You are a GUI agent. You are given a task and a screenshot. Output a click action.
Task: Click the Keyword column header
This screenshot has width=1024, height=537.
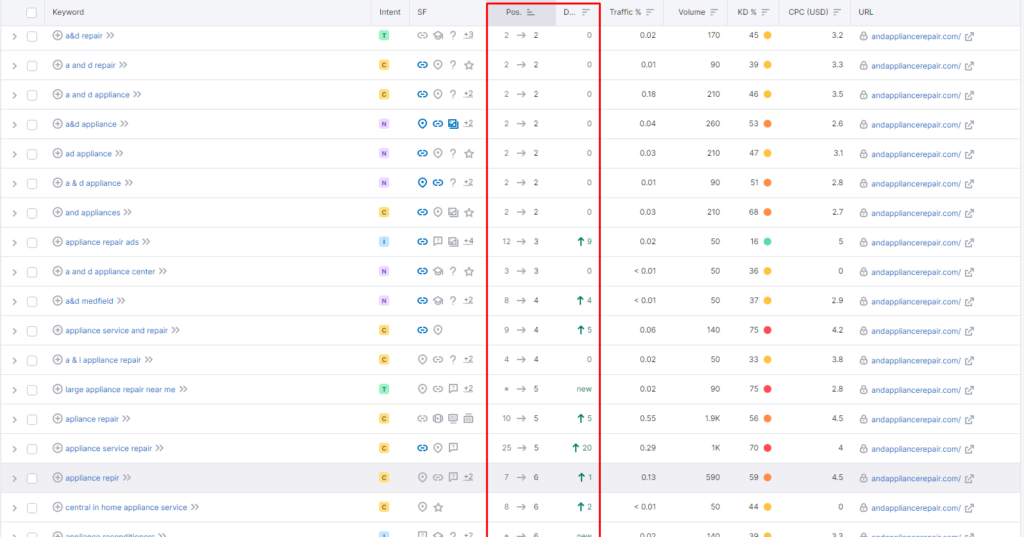pos(68,12)
